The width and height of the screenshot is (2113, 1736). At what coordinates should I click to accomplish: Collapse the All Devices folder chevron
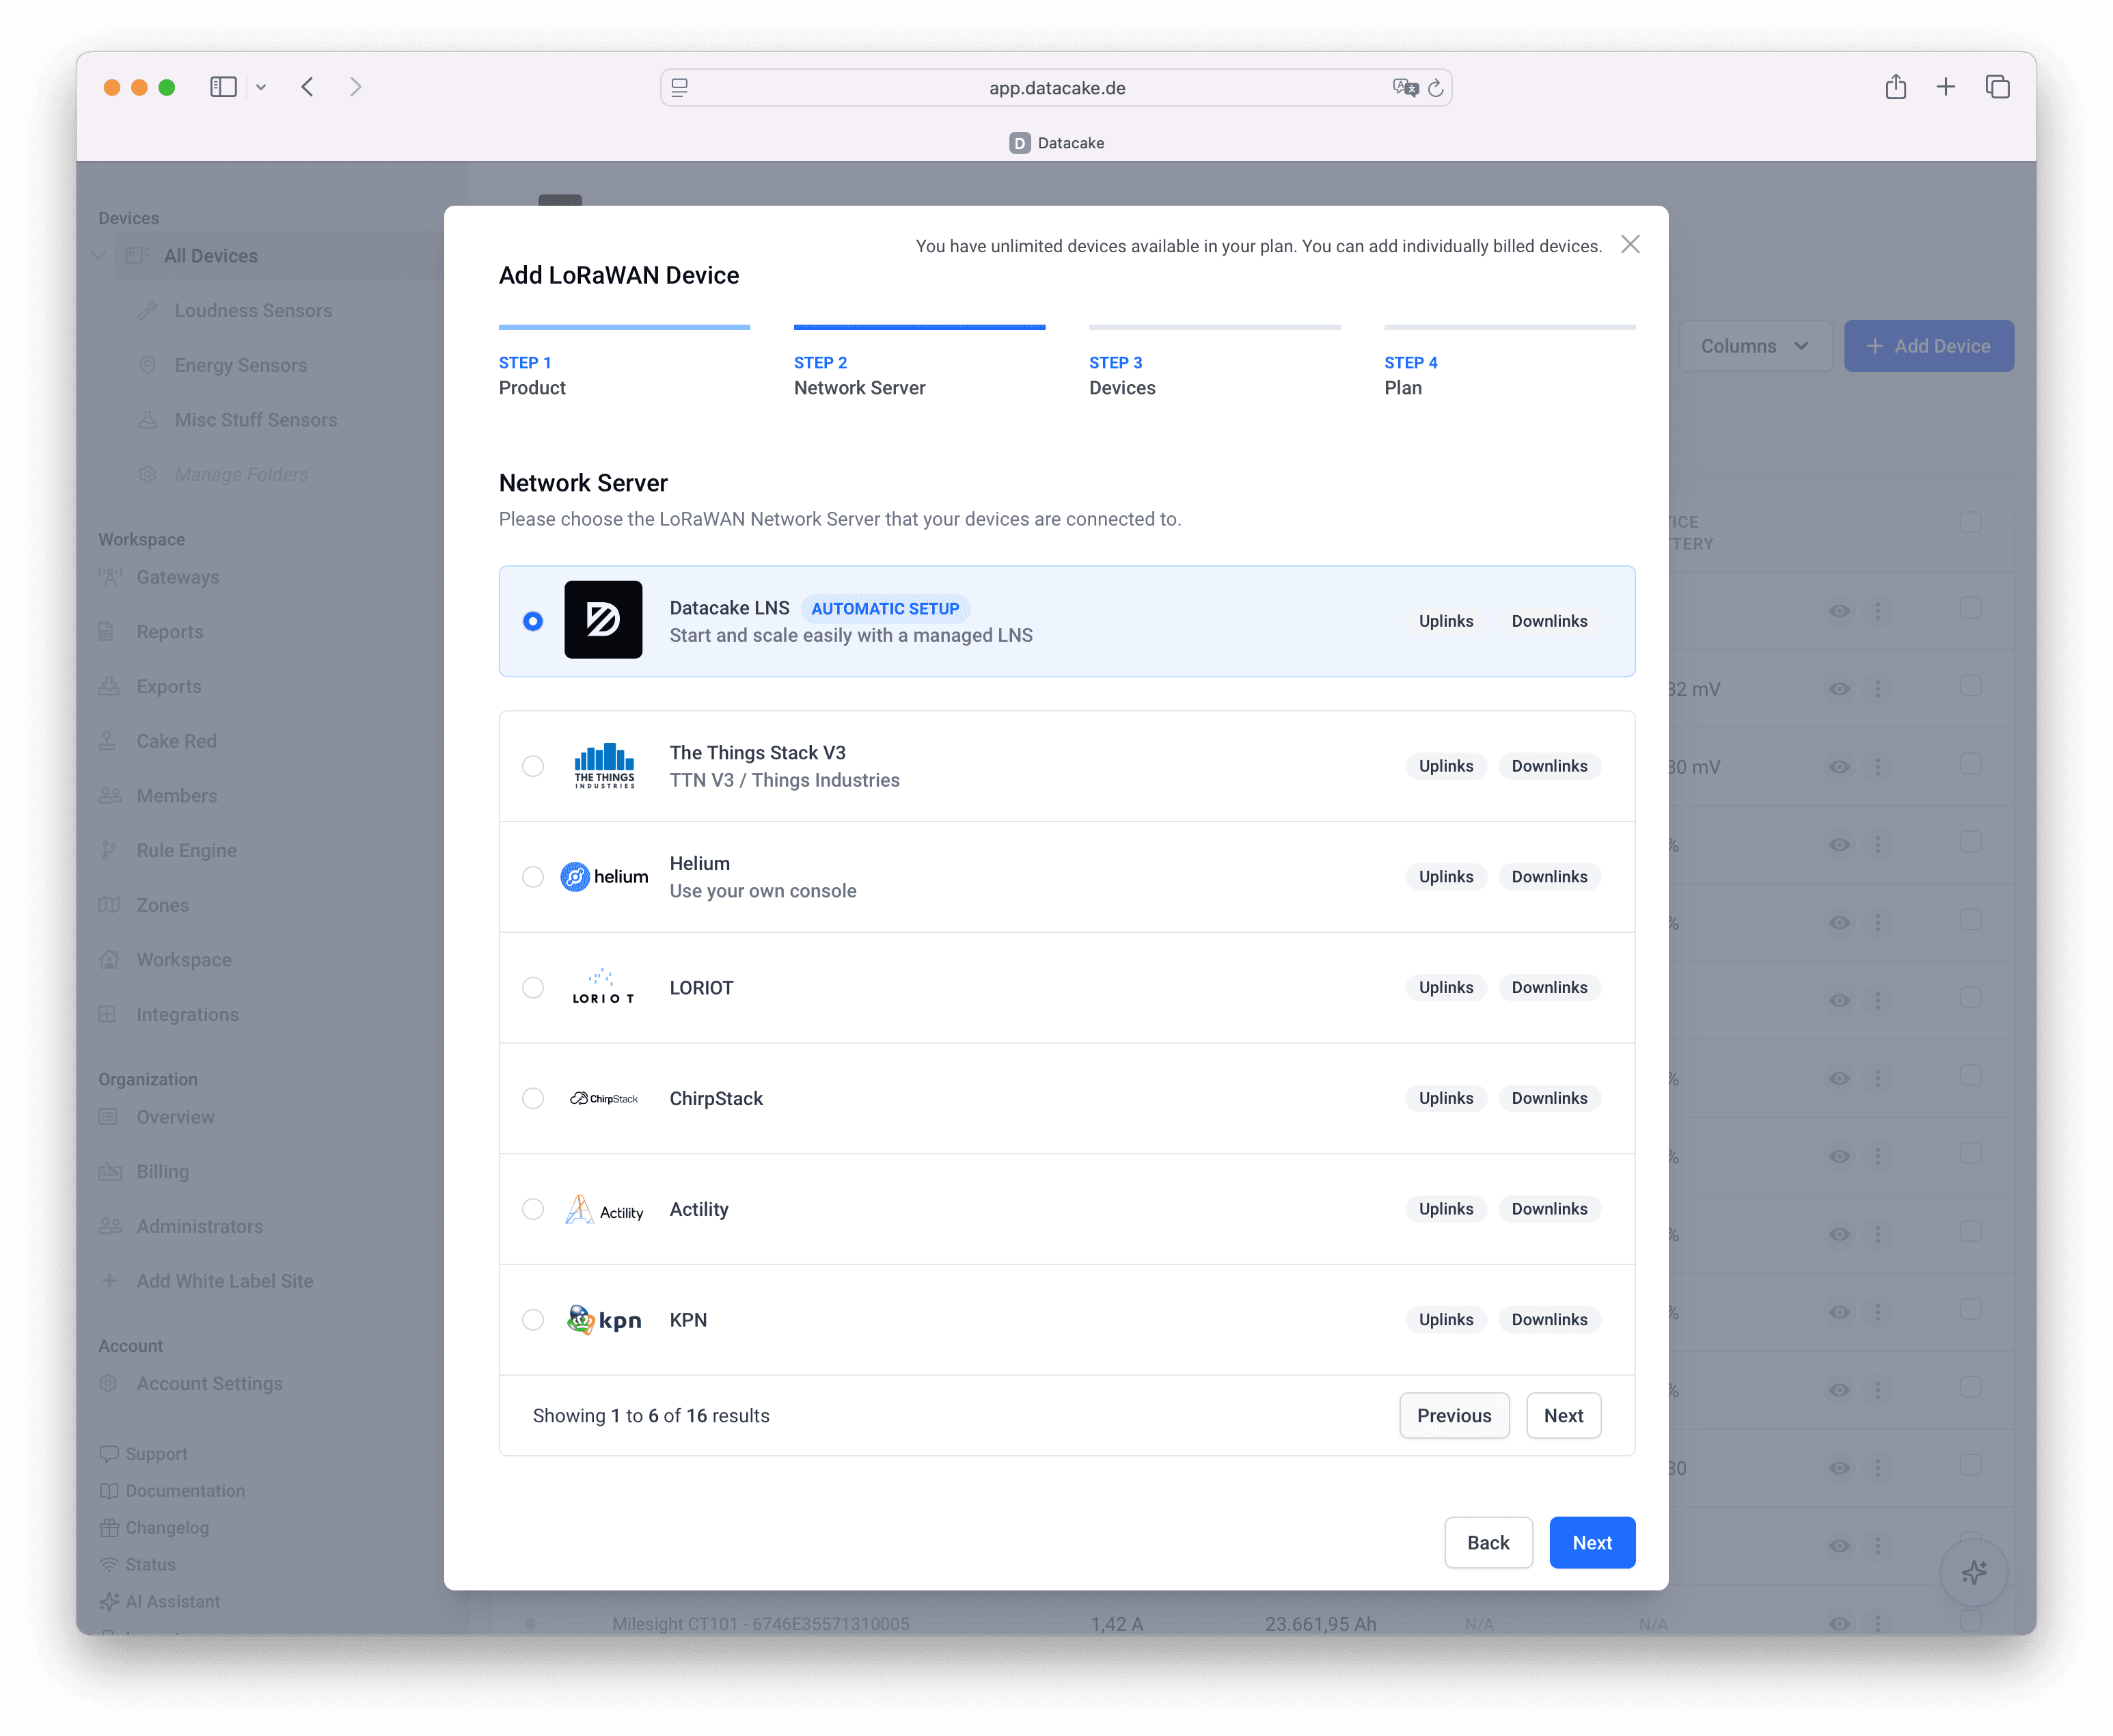(98, 256)
